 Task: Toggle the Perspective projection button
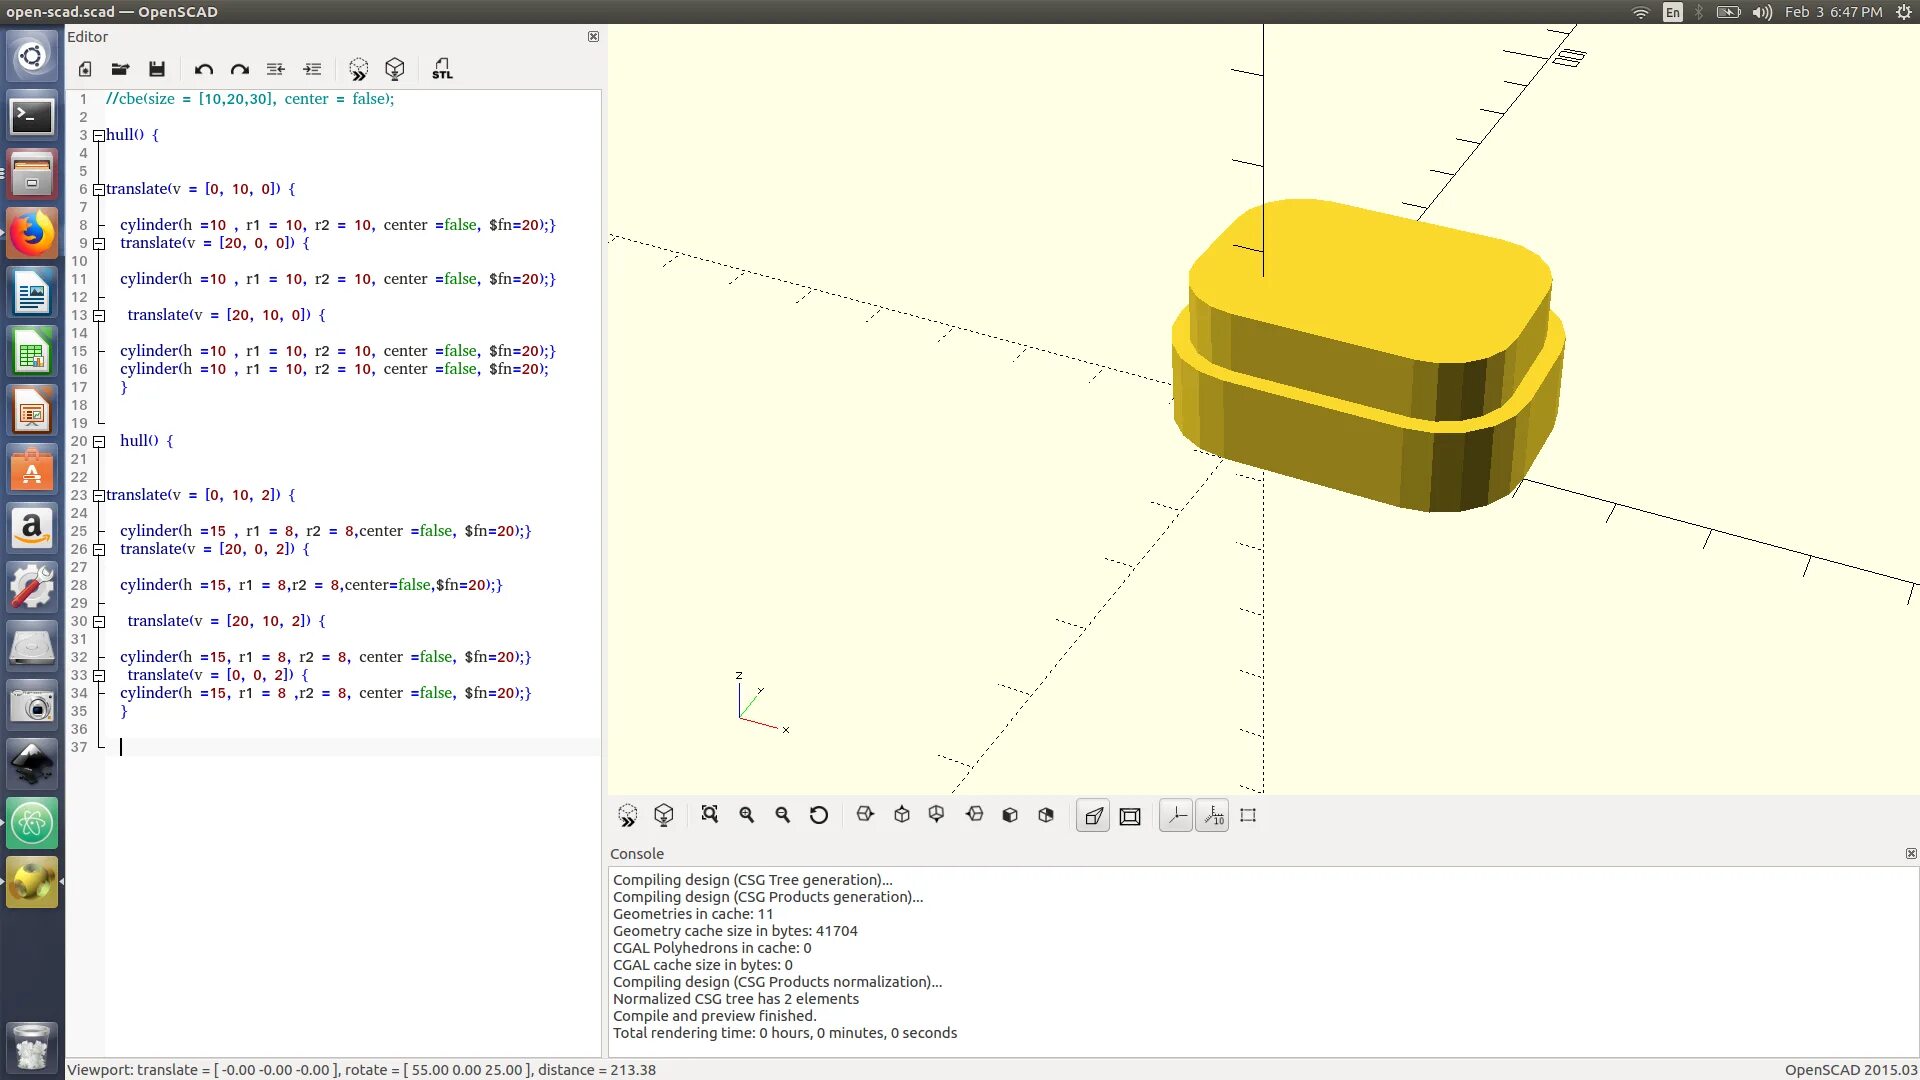(x=1093, y=816)
